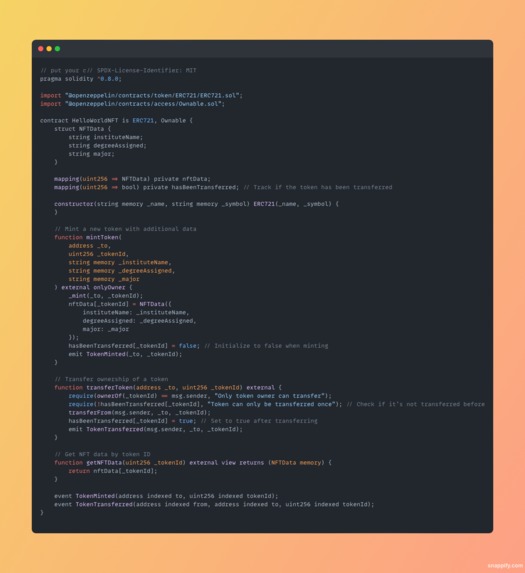
Task: Click the 'function mintToken(' line
Action: (88, 237)
